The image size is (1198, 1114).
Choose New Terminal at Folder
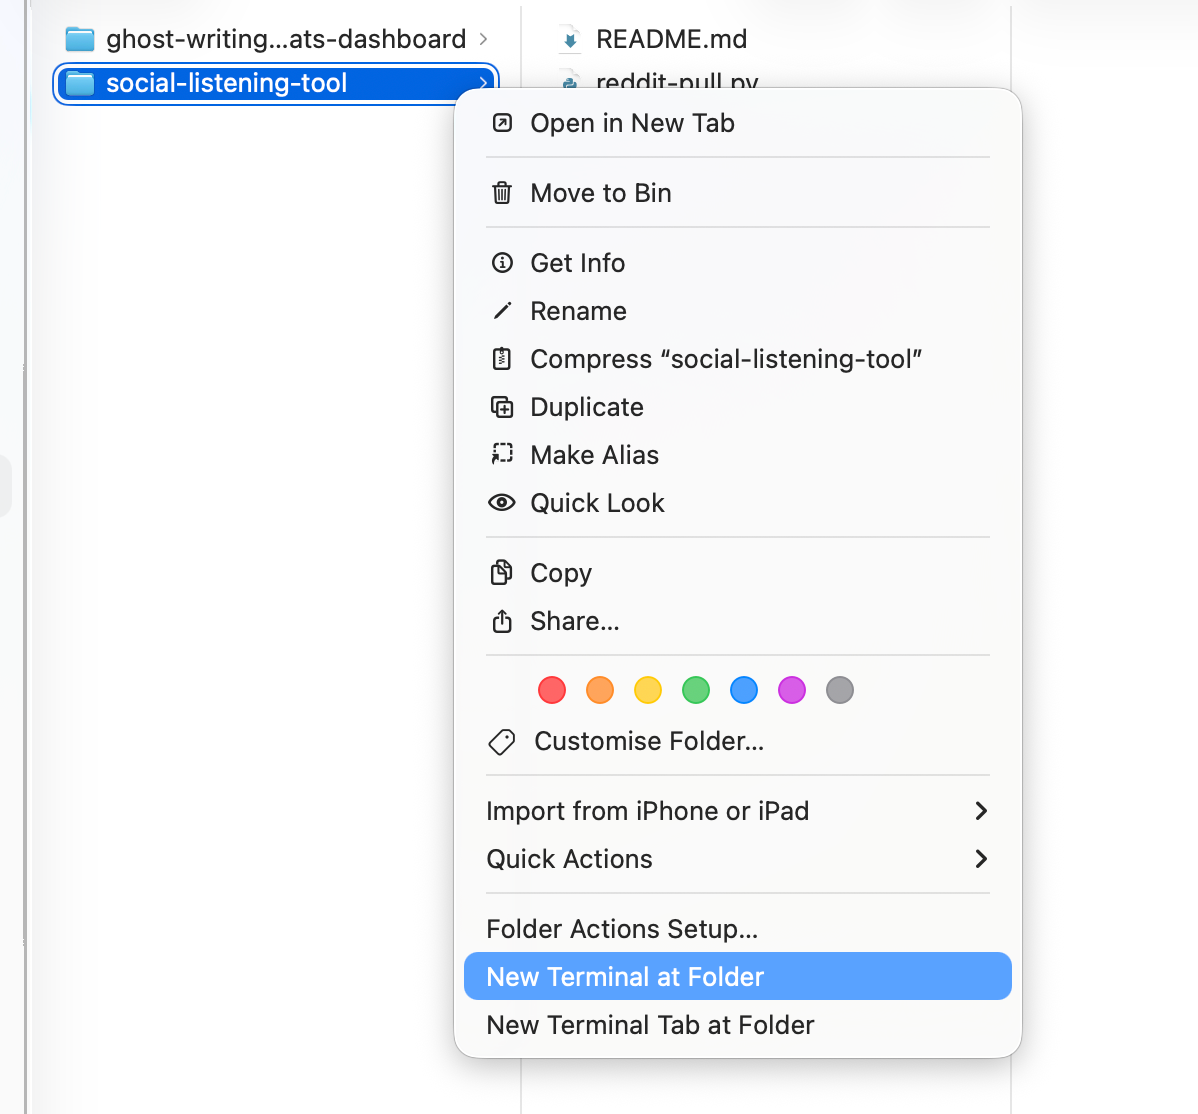[625, 977]
